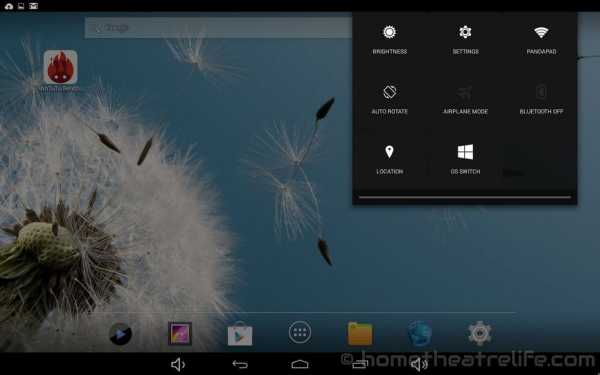This screenshot has width=600, height=375.
Task: Tap the volume down navigation button
Action: [x=178, y=364]
